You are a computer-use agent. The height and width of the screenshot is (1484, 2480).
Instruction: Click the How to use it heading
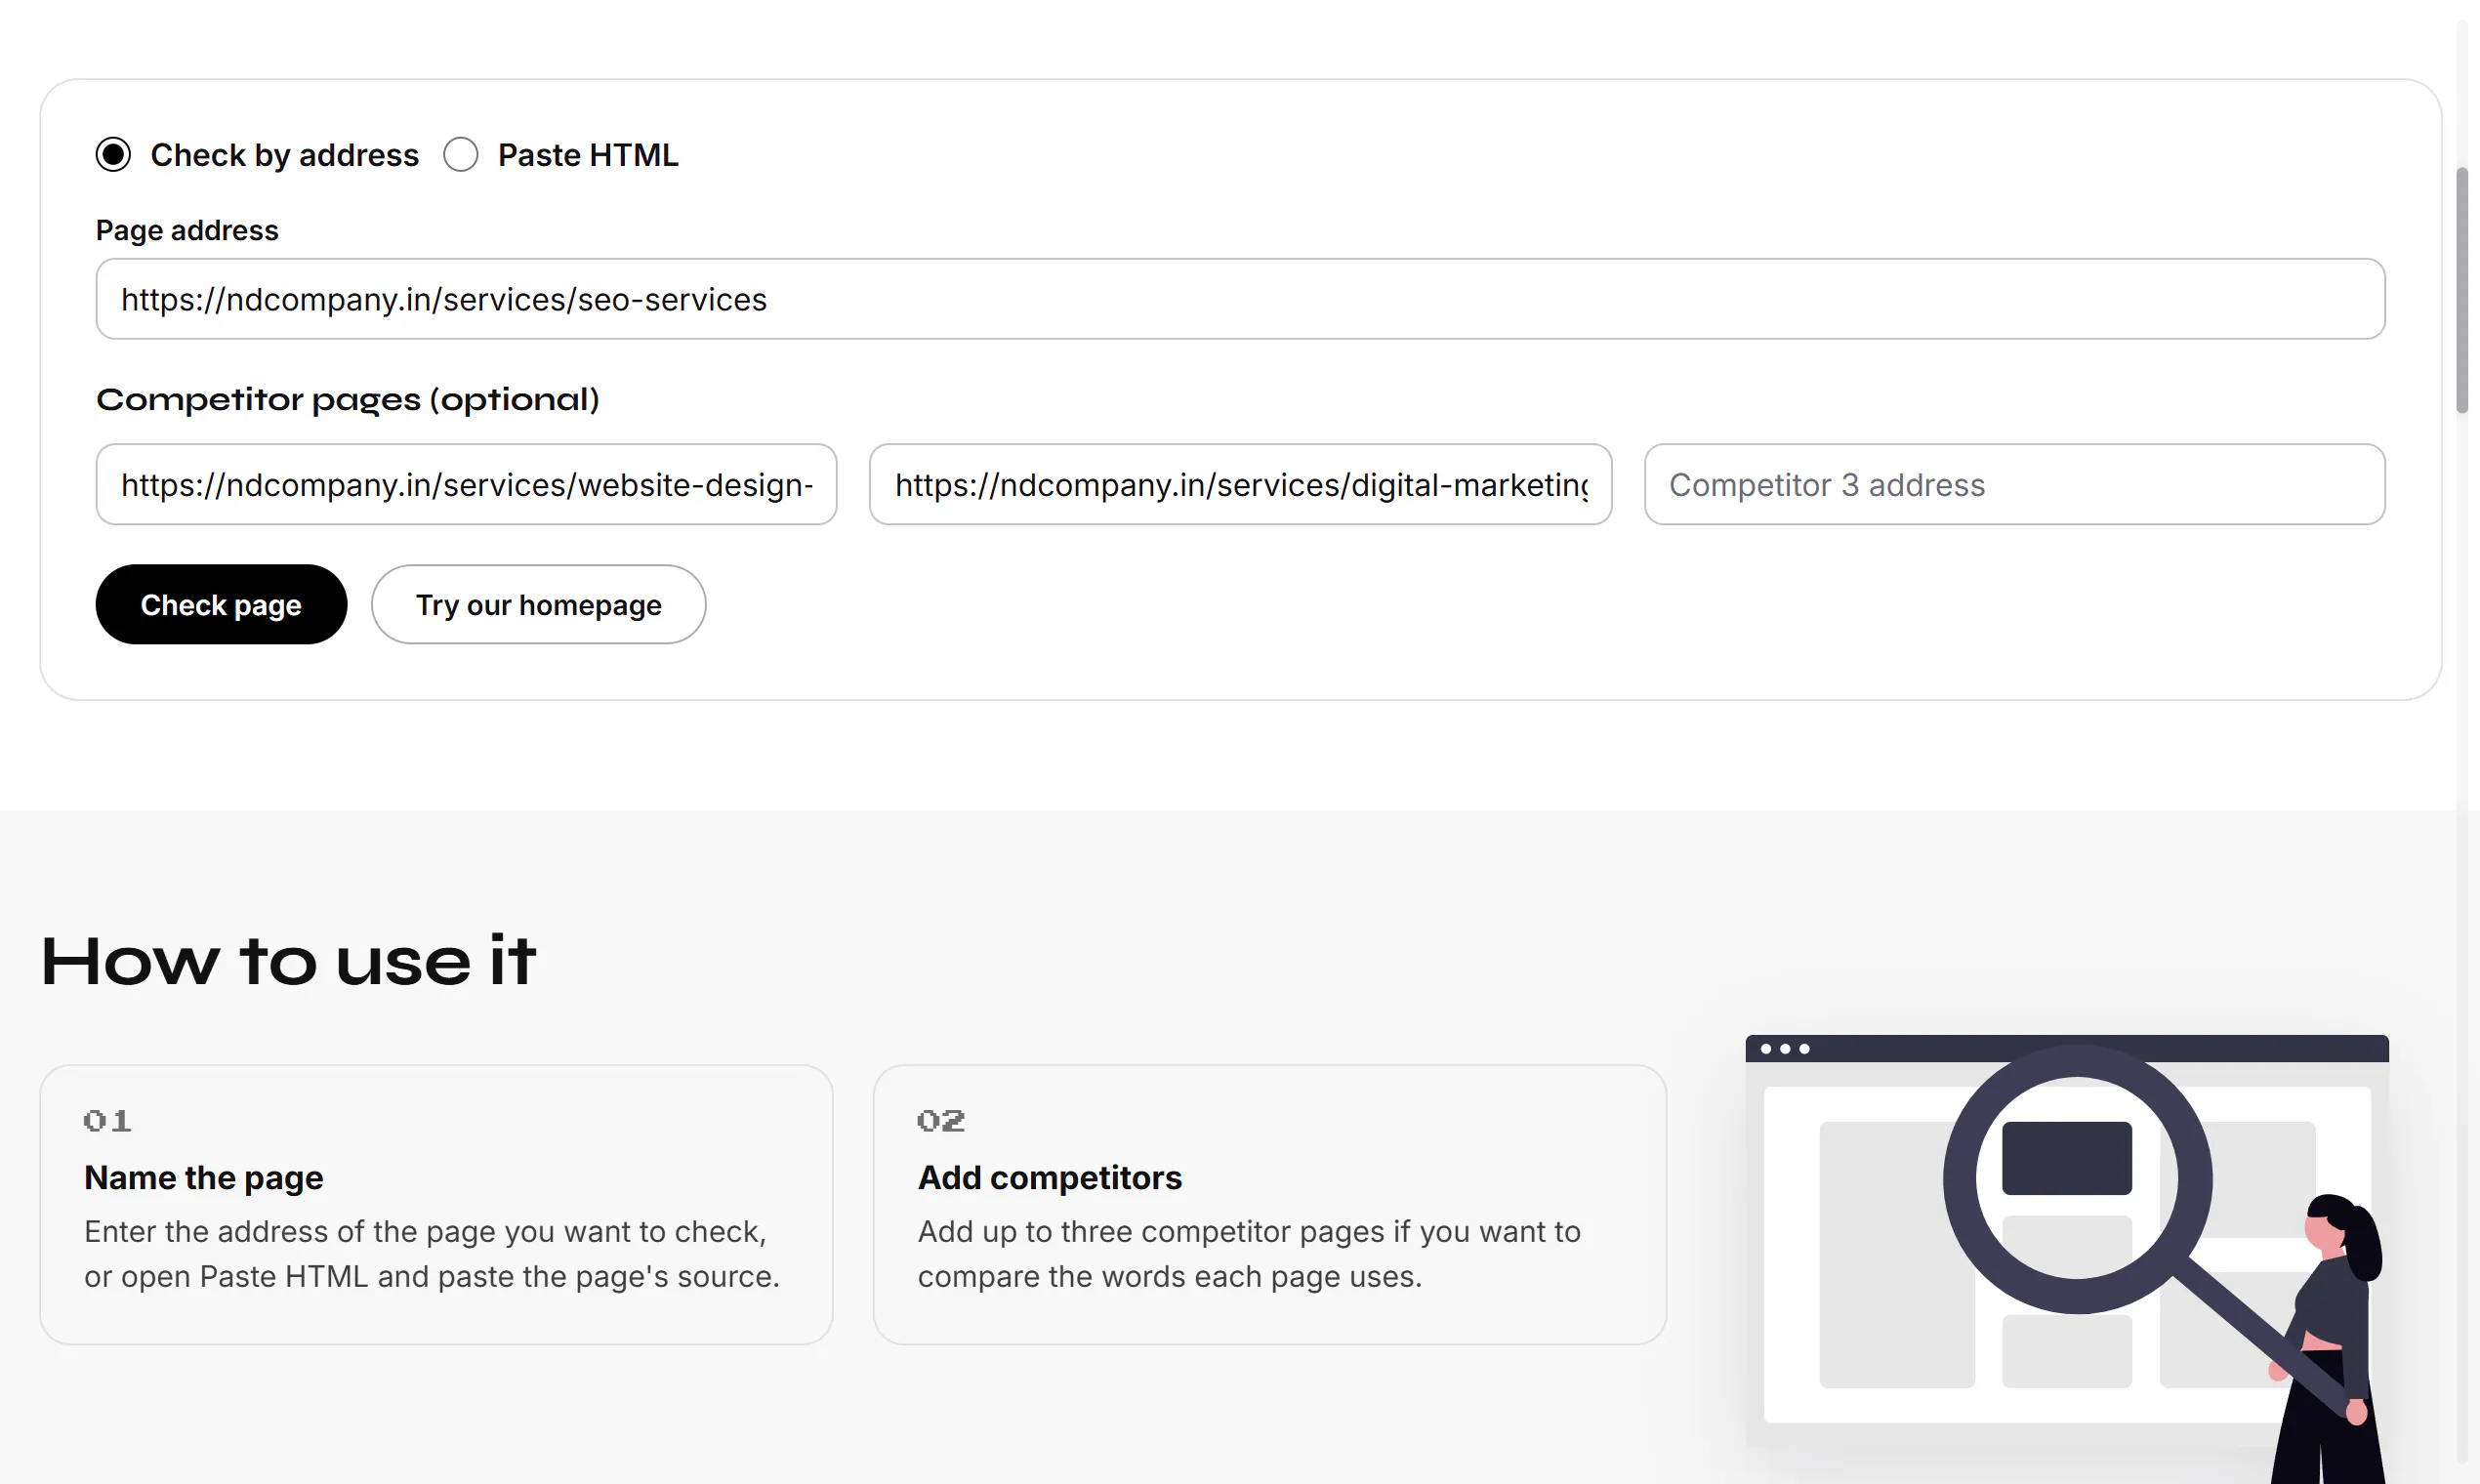[x=288, y=961]
